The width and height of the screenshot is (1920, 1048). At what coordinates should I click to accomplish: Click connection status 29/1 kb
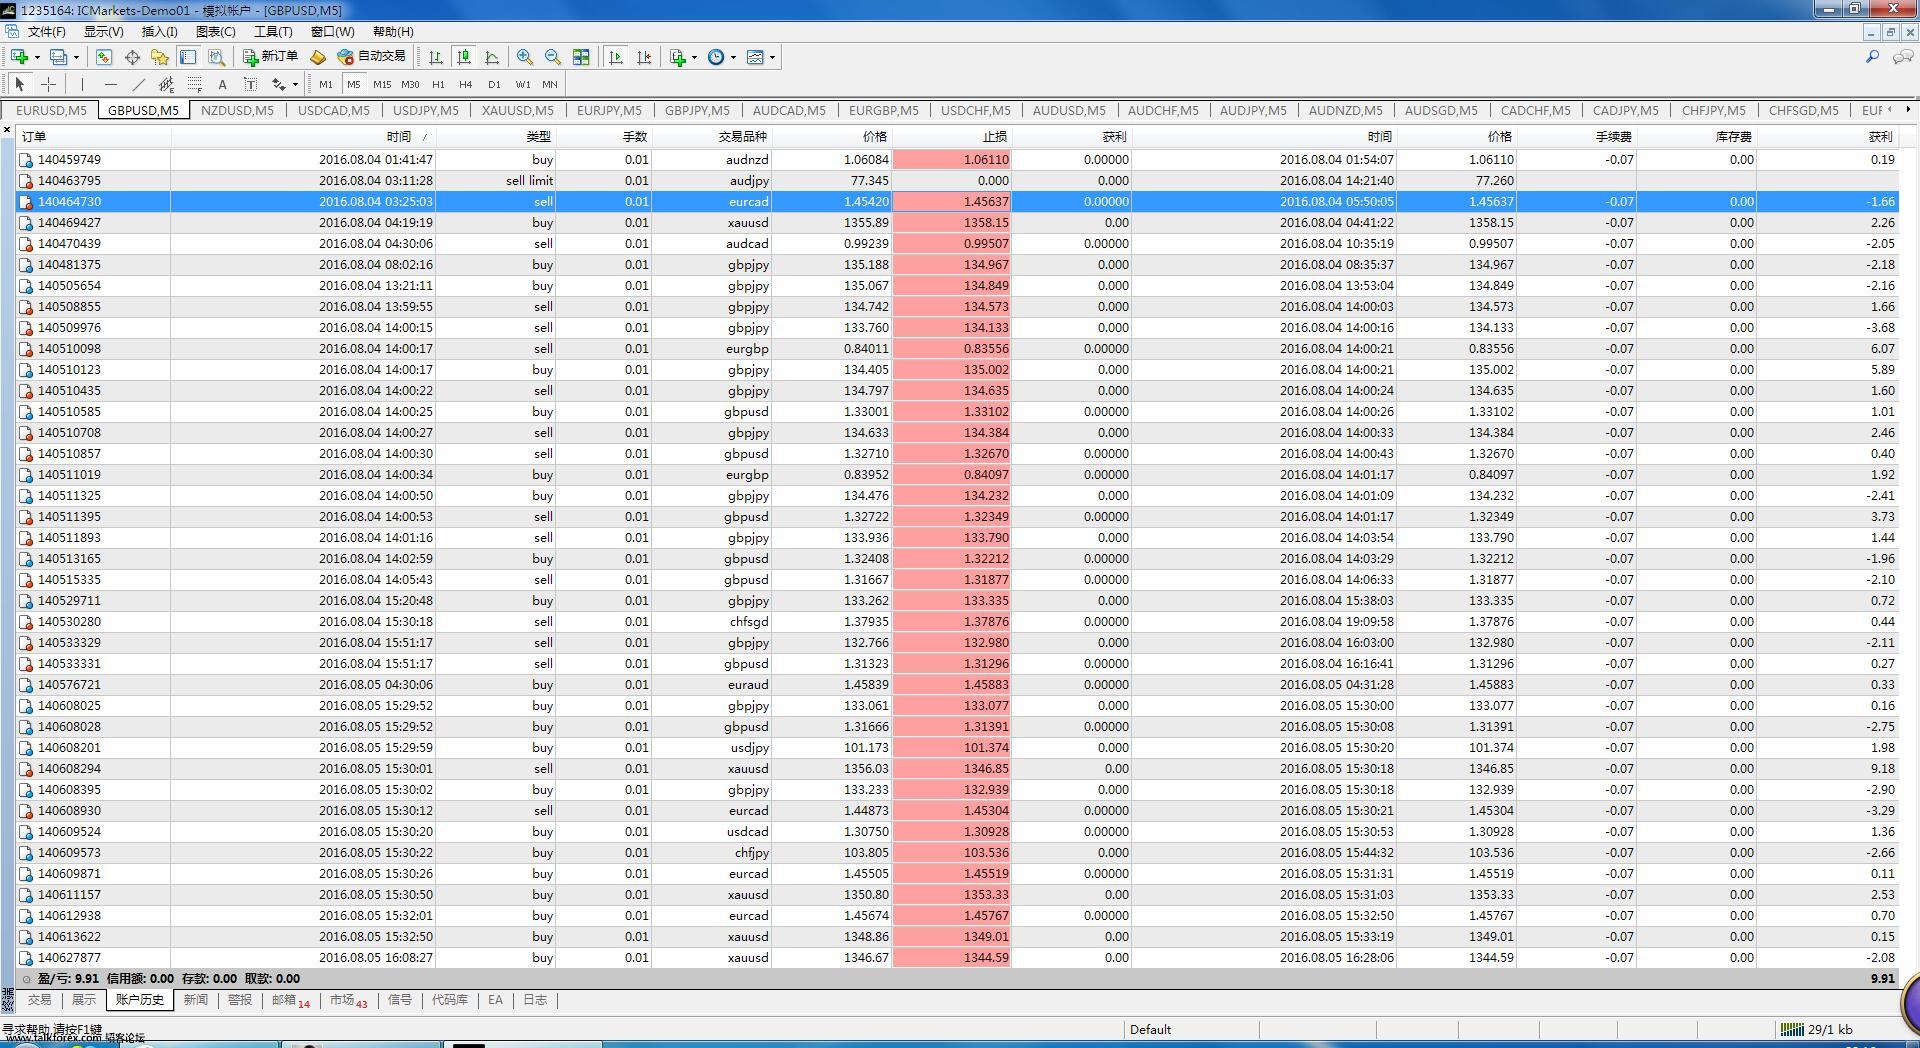click(x=1816, y=1029)
